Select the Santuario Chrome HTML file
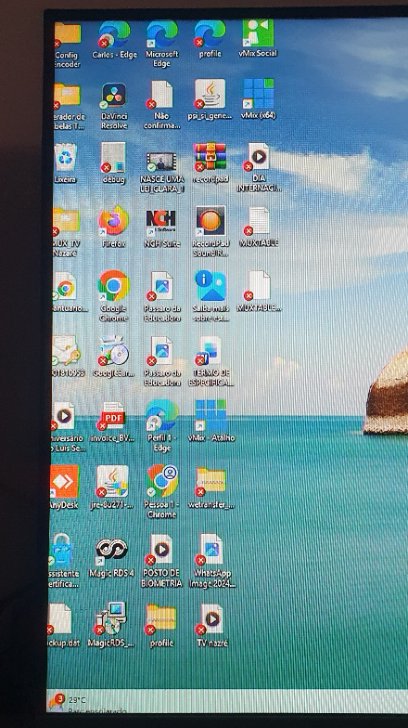408x728 pixels. [69, 292]
